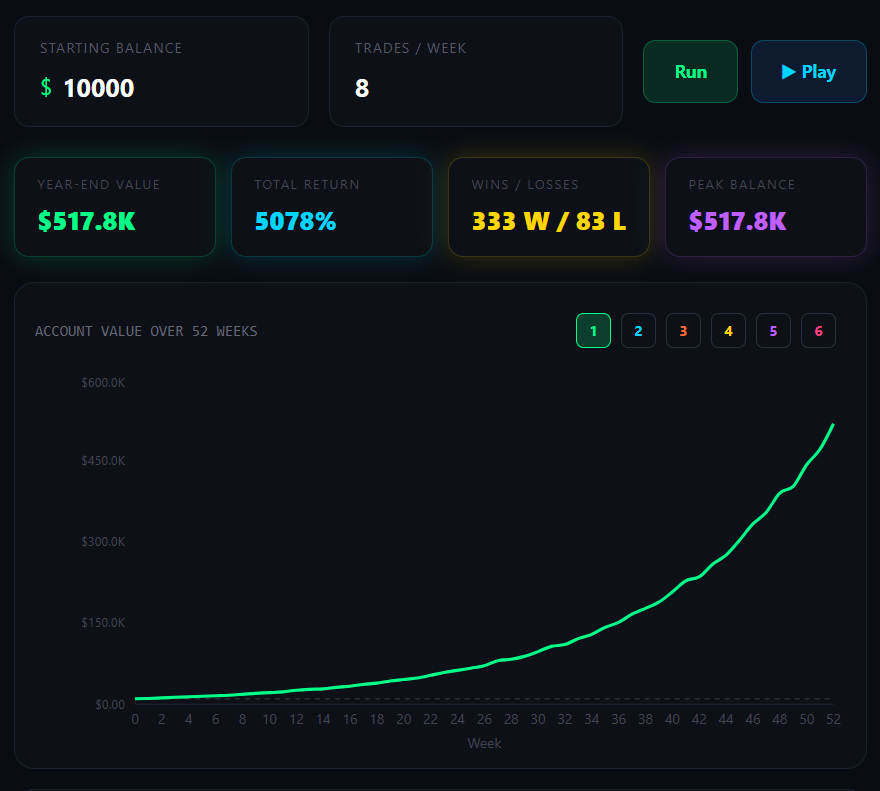This screenshot has width=880, height=791.
Task: Click the "Week" x-axis title
Action: click(484, 743)
